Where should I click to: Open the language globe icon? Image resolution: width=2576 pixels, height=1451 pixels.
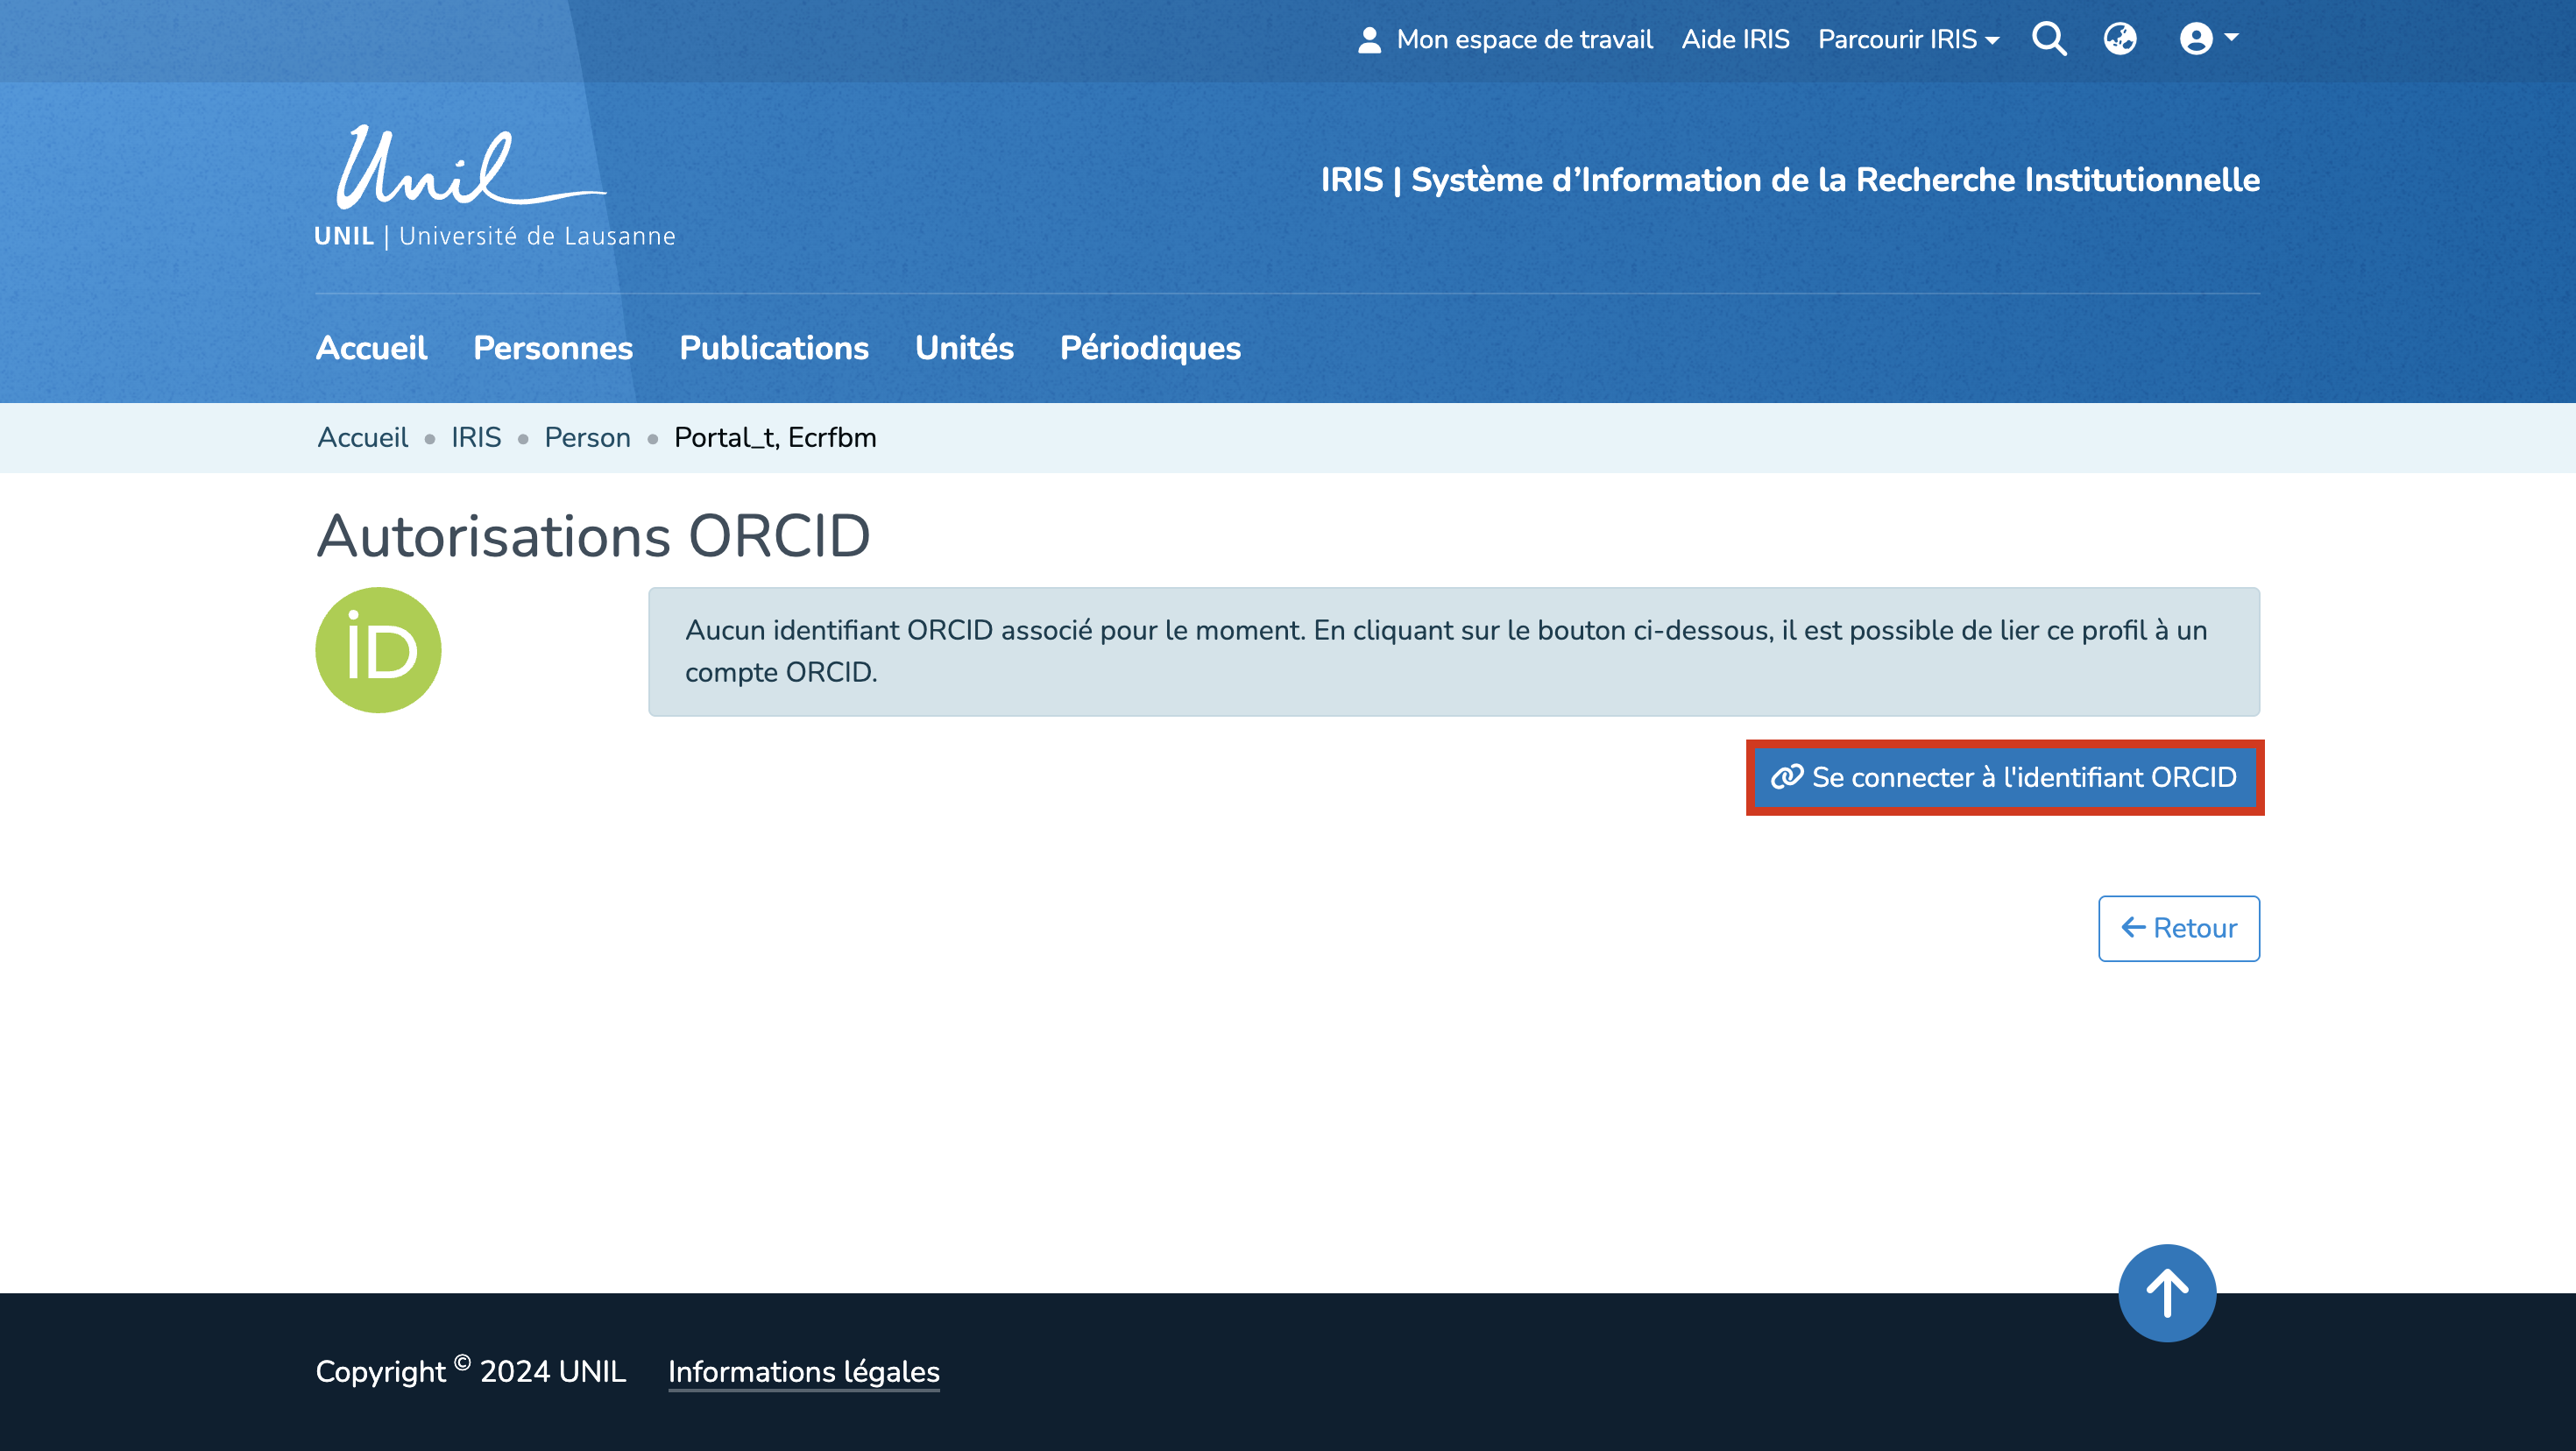[x=2120, y=39]
